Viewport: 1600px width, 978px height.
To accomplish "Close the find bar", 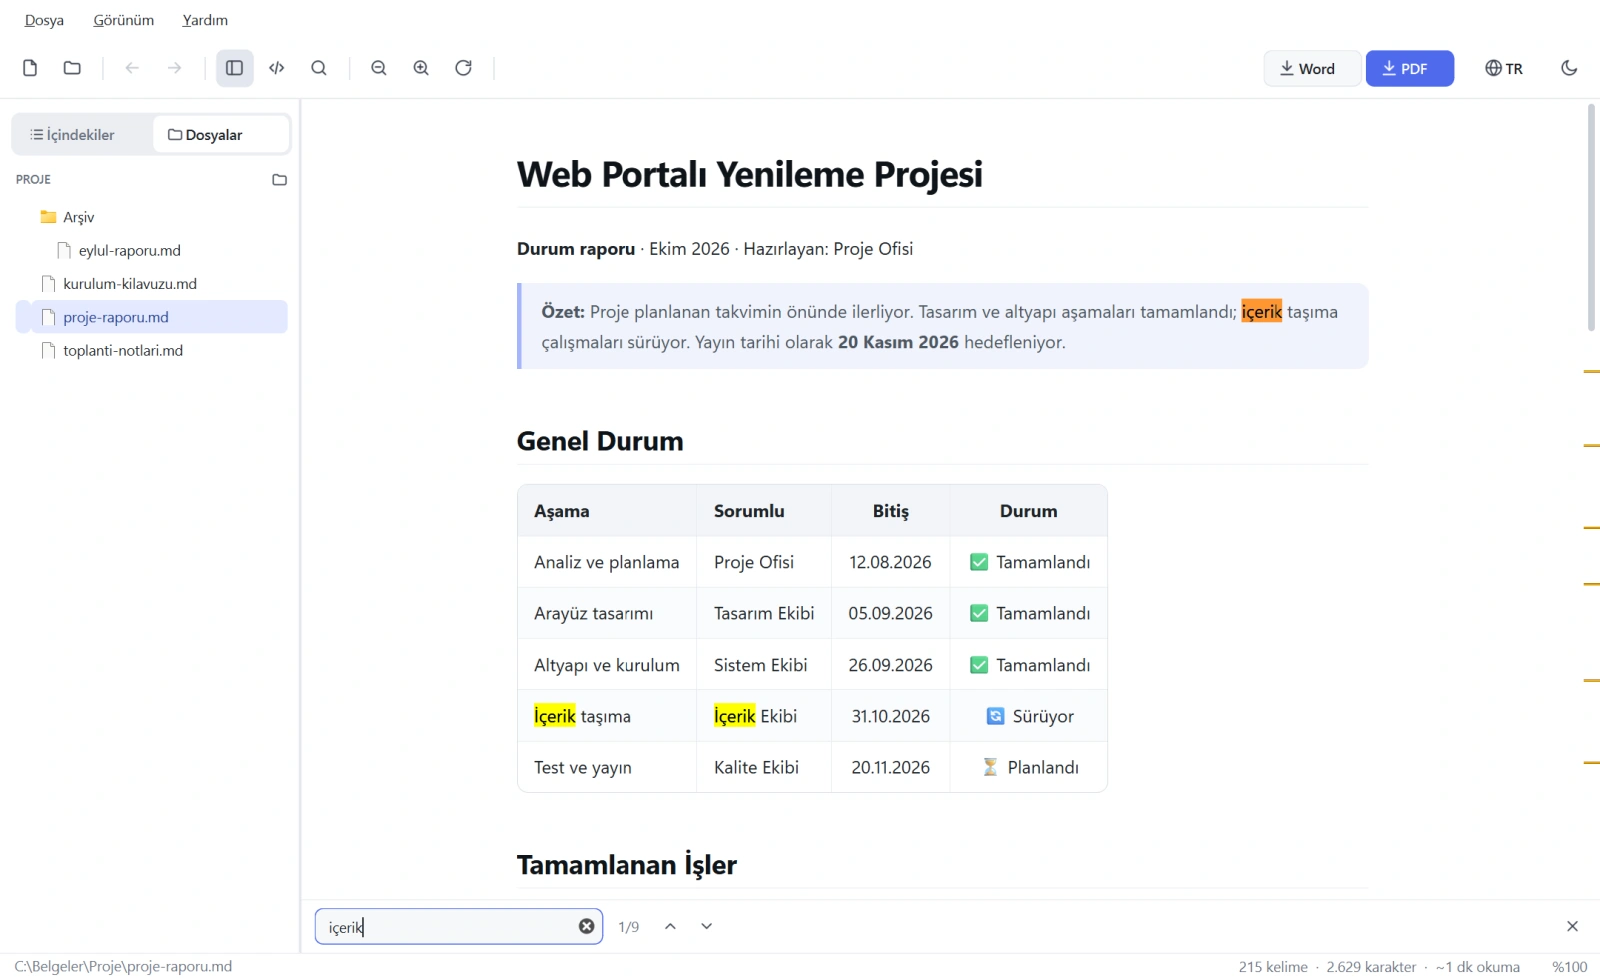I will (1572, 927).
